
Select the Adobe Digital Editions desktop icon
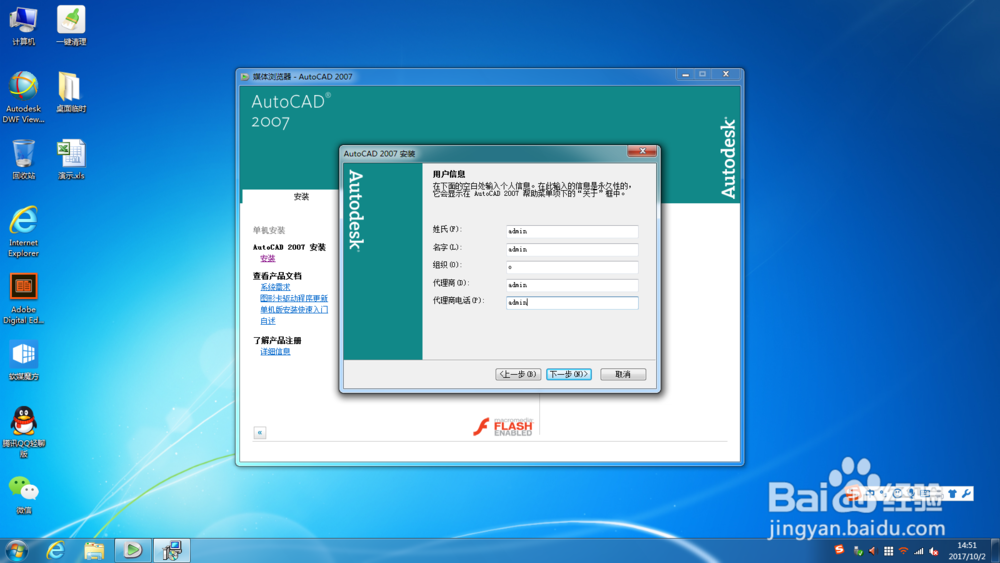(24, 298)
